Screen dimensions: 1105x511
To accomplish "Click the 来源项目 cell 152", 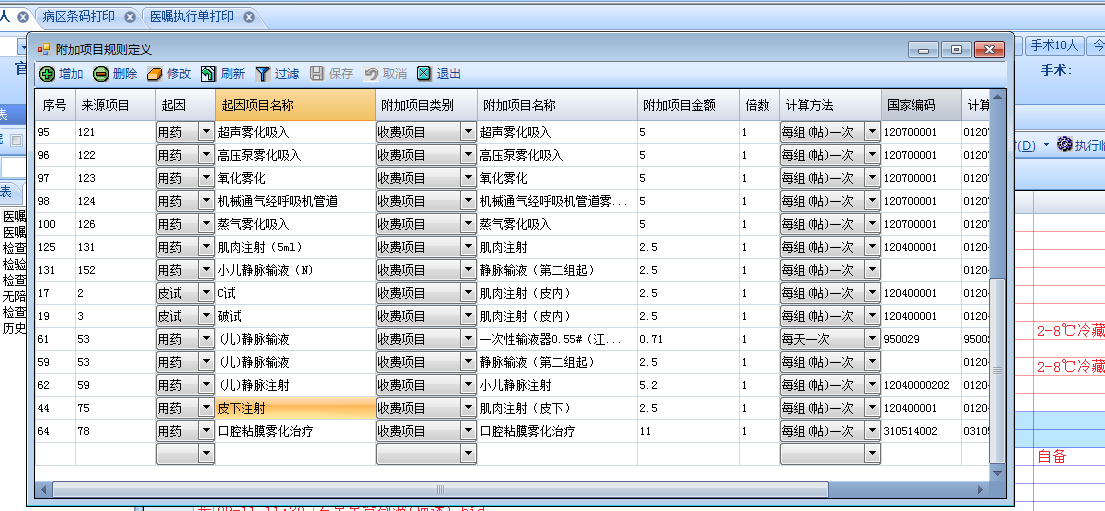I will point(115,270).
